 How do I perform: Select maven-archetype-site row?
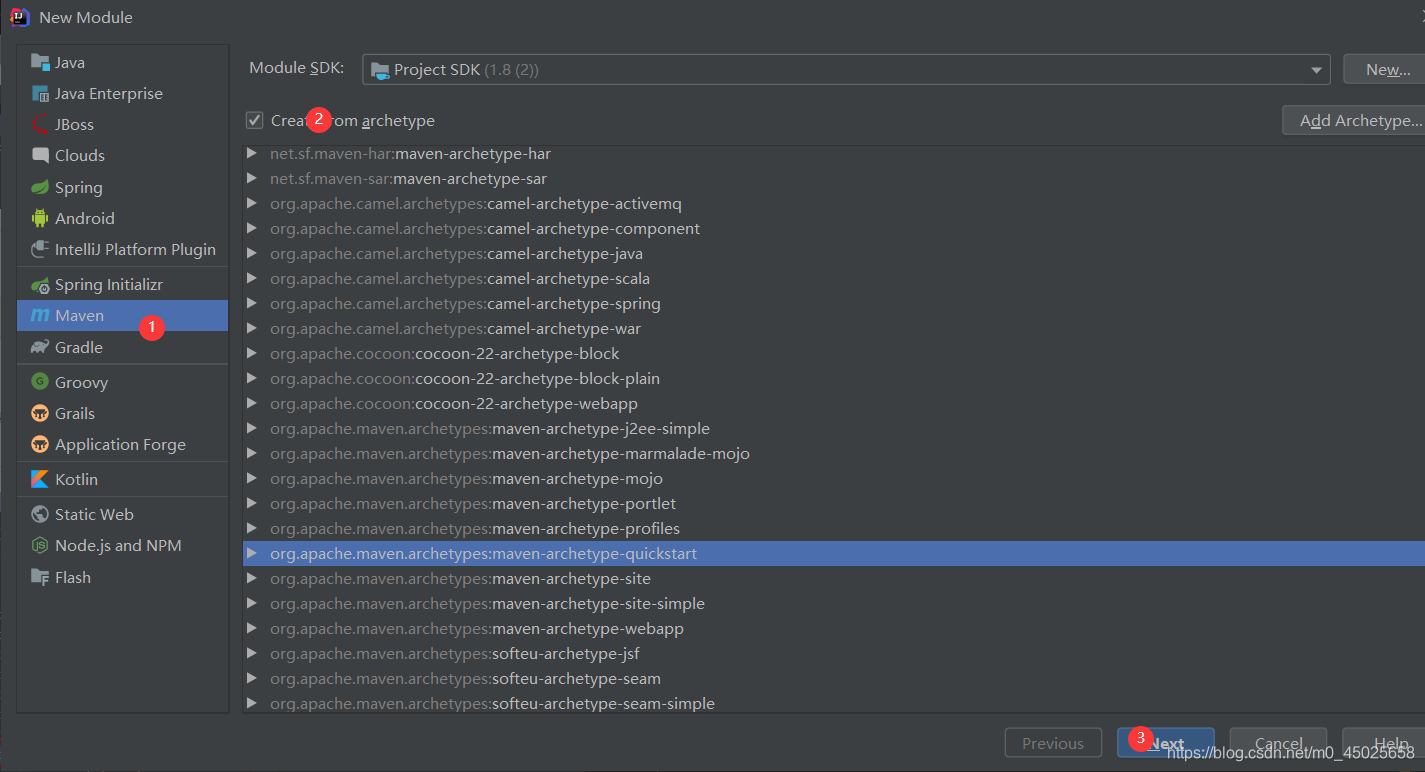834,579
